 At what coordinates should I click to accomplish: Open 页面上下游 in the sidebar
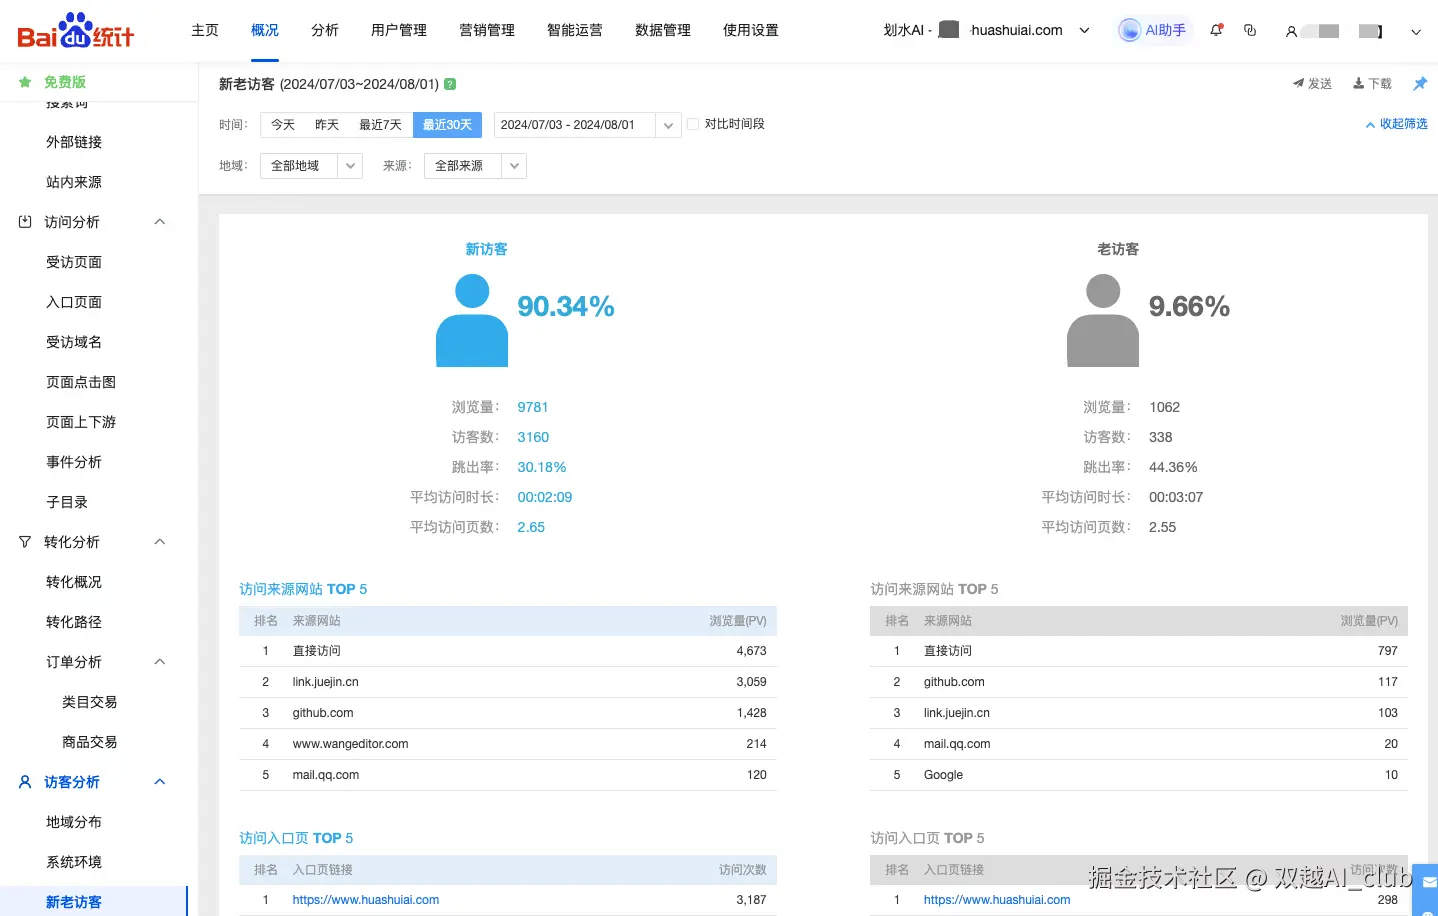pos(81,422)
